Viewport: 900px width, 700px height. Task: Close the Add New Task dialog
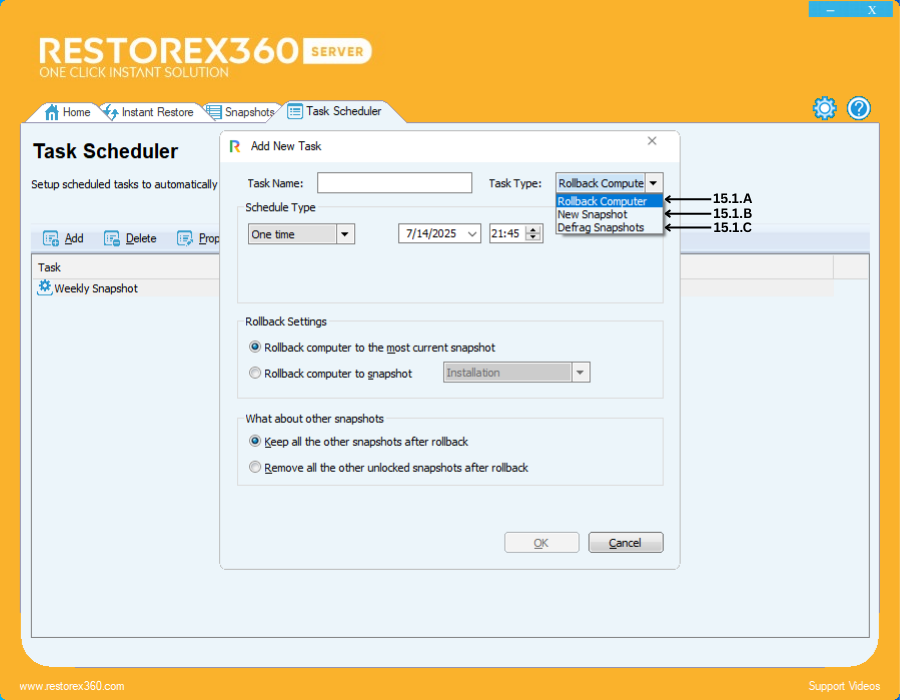tap(652, 141)
